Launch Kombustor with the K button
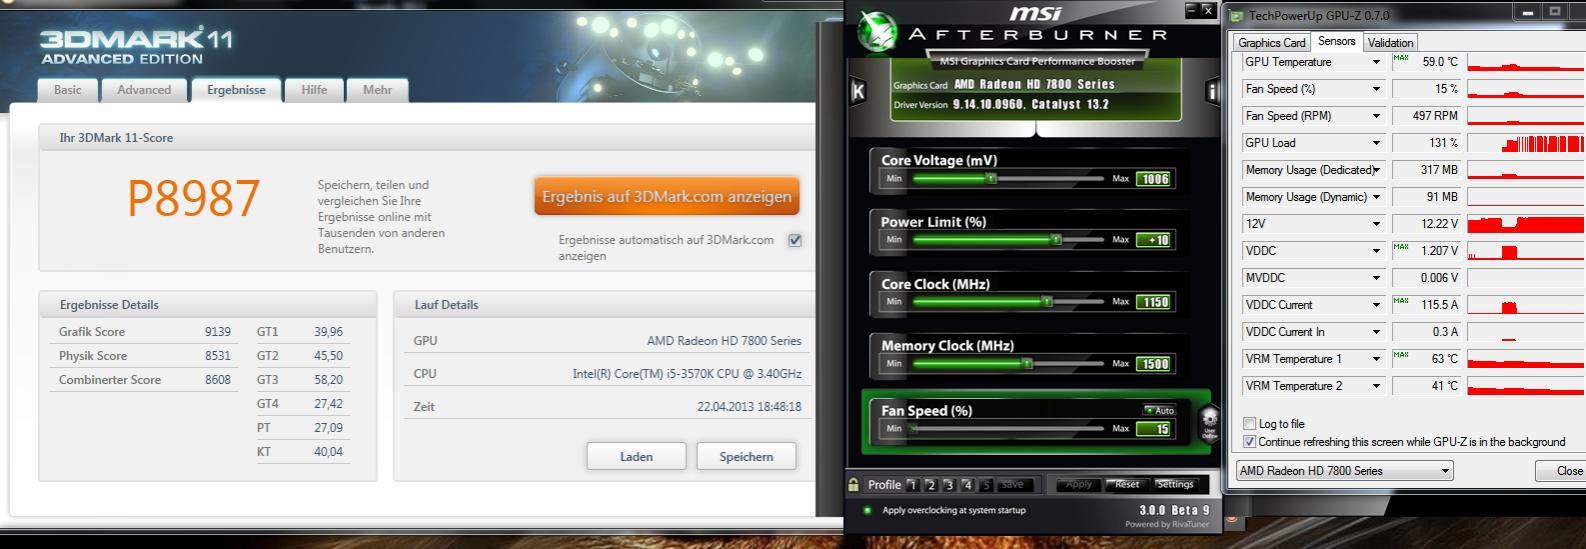1586x549 pixels. coord(858,91)
